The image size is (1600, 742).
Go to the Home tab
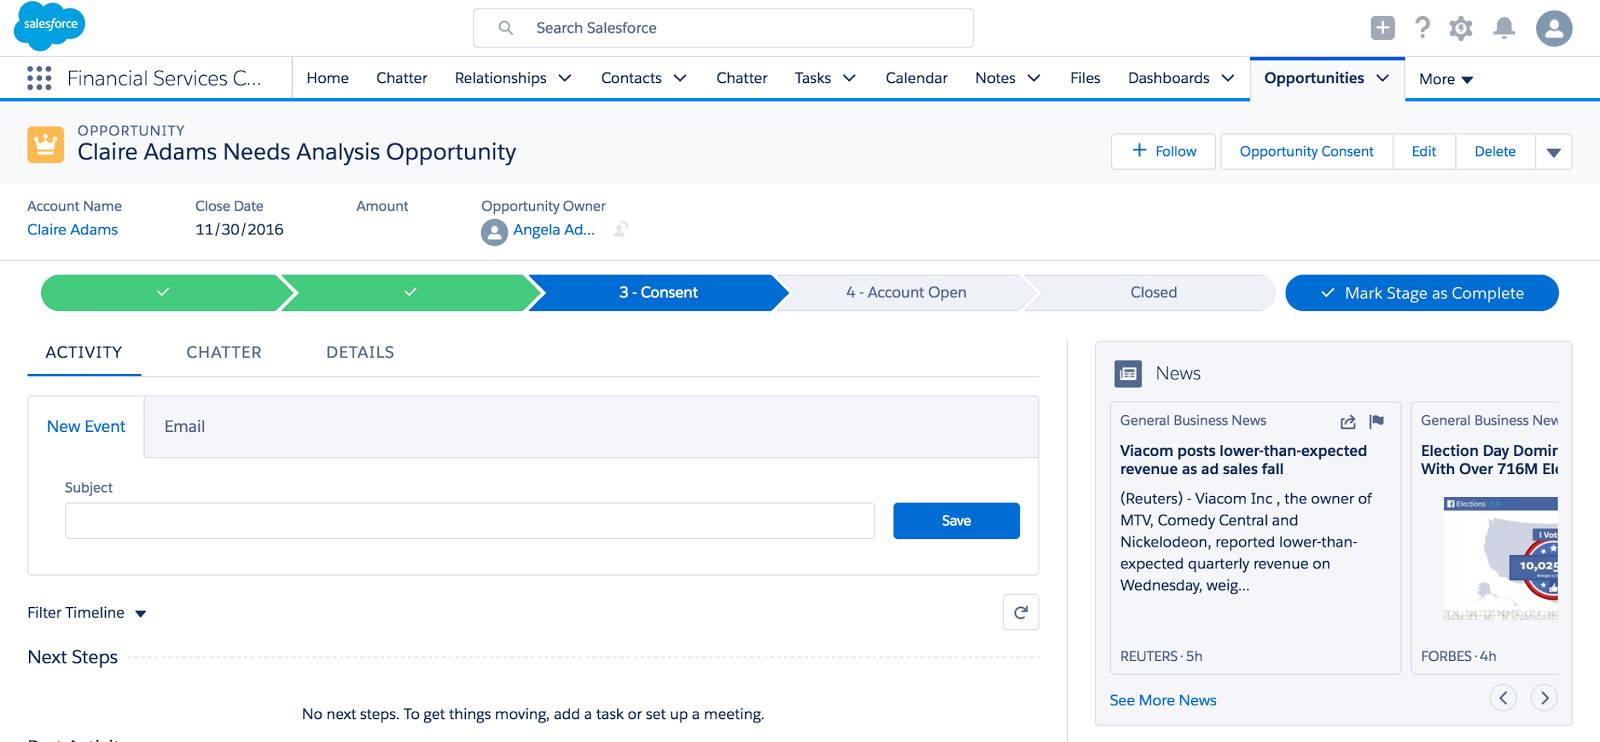[328, 78]
